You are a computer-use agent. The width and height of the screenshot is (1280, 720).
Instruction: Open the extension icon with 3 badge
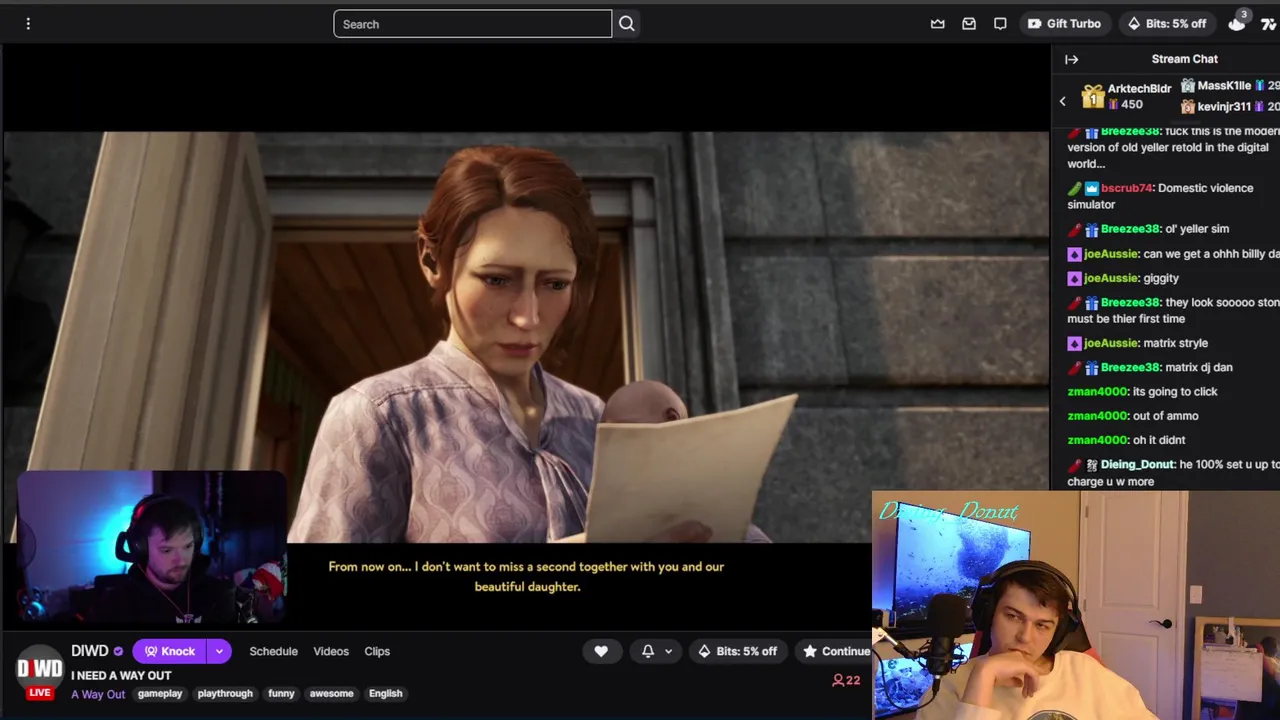point(1238,22)
